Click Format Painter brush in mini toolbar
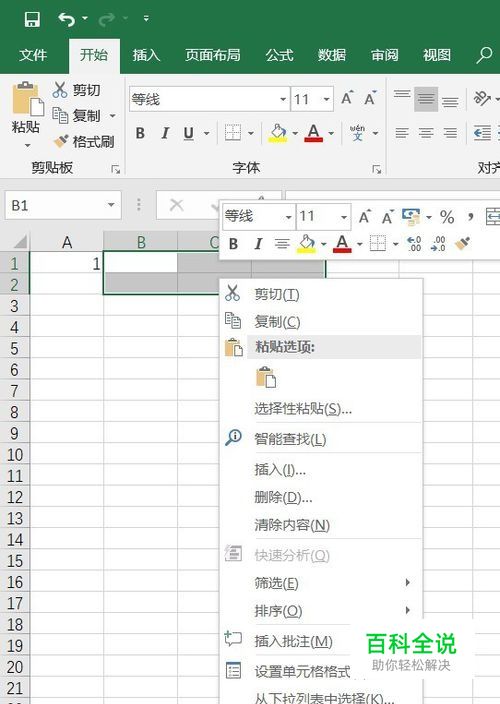500x704 pixels. pos(462,244)
